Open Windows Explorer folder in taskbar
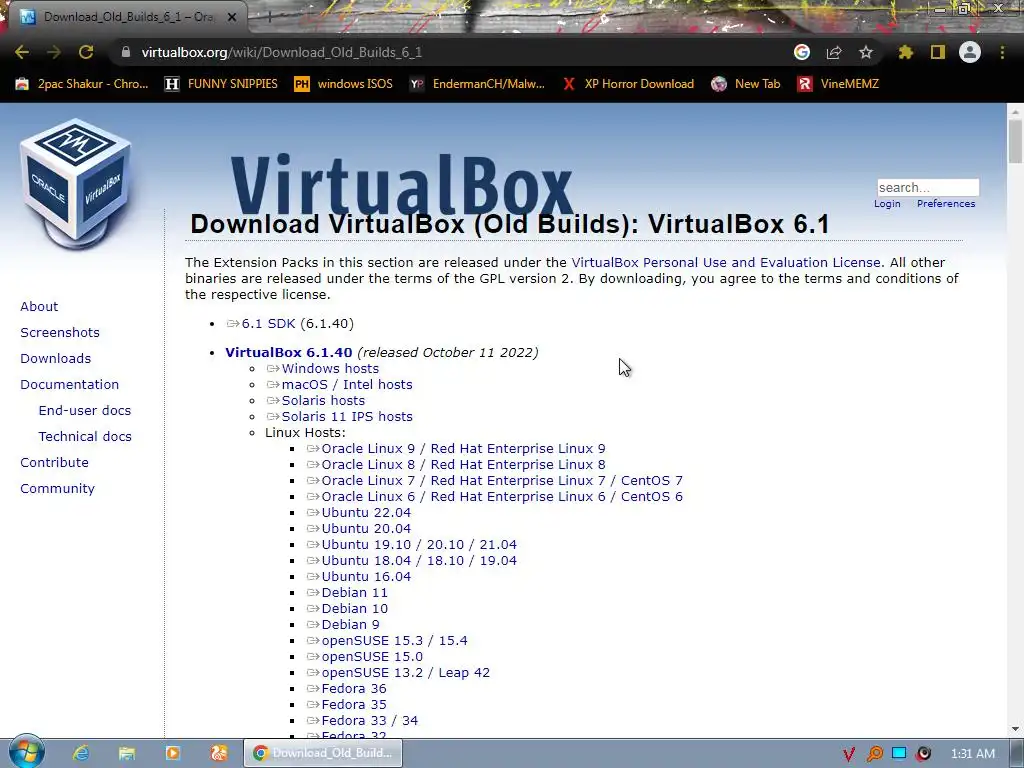Screen dimensions: 1024x768 tap(127, 753)
